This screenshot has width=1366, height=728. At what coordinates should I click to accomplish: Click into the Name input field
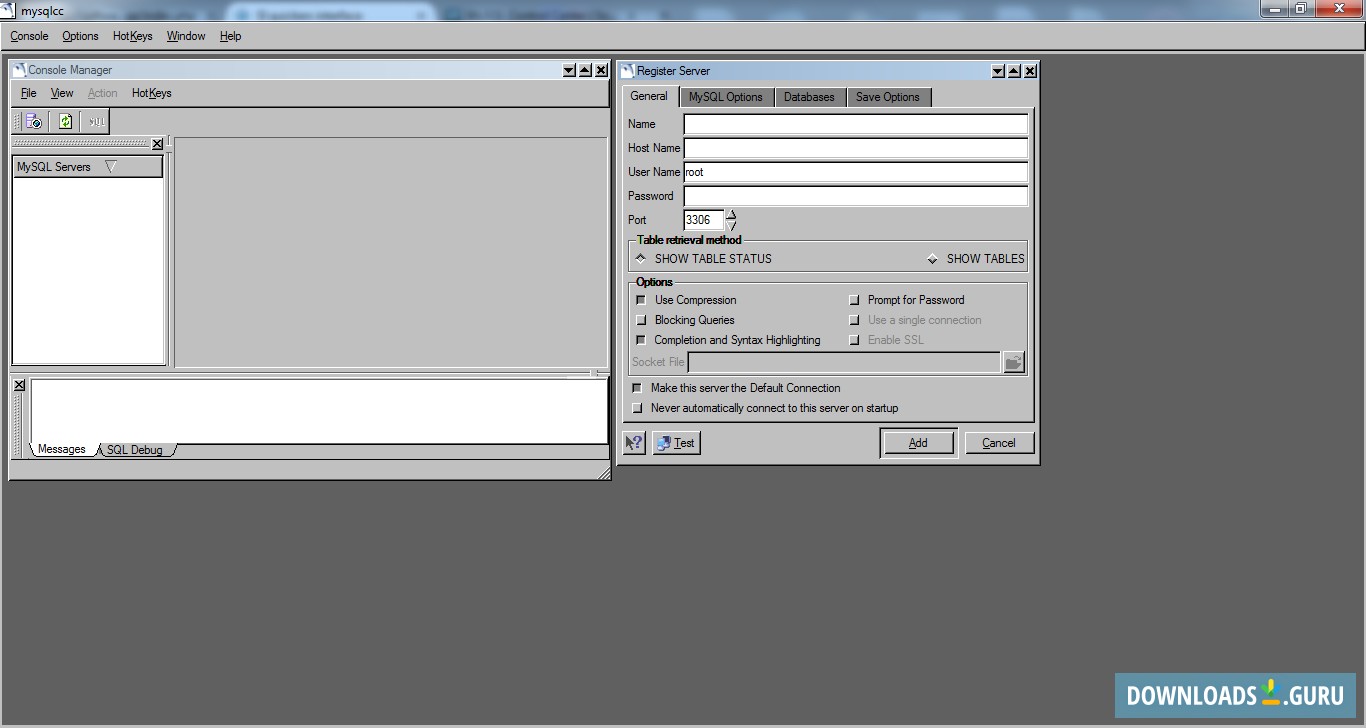click(856, 124)
